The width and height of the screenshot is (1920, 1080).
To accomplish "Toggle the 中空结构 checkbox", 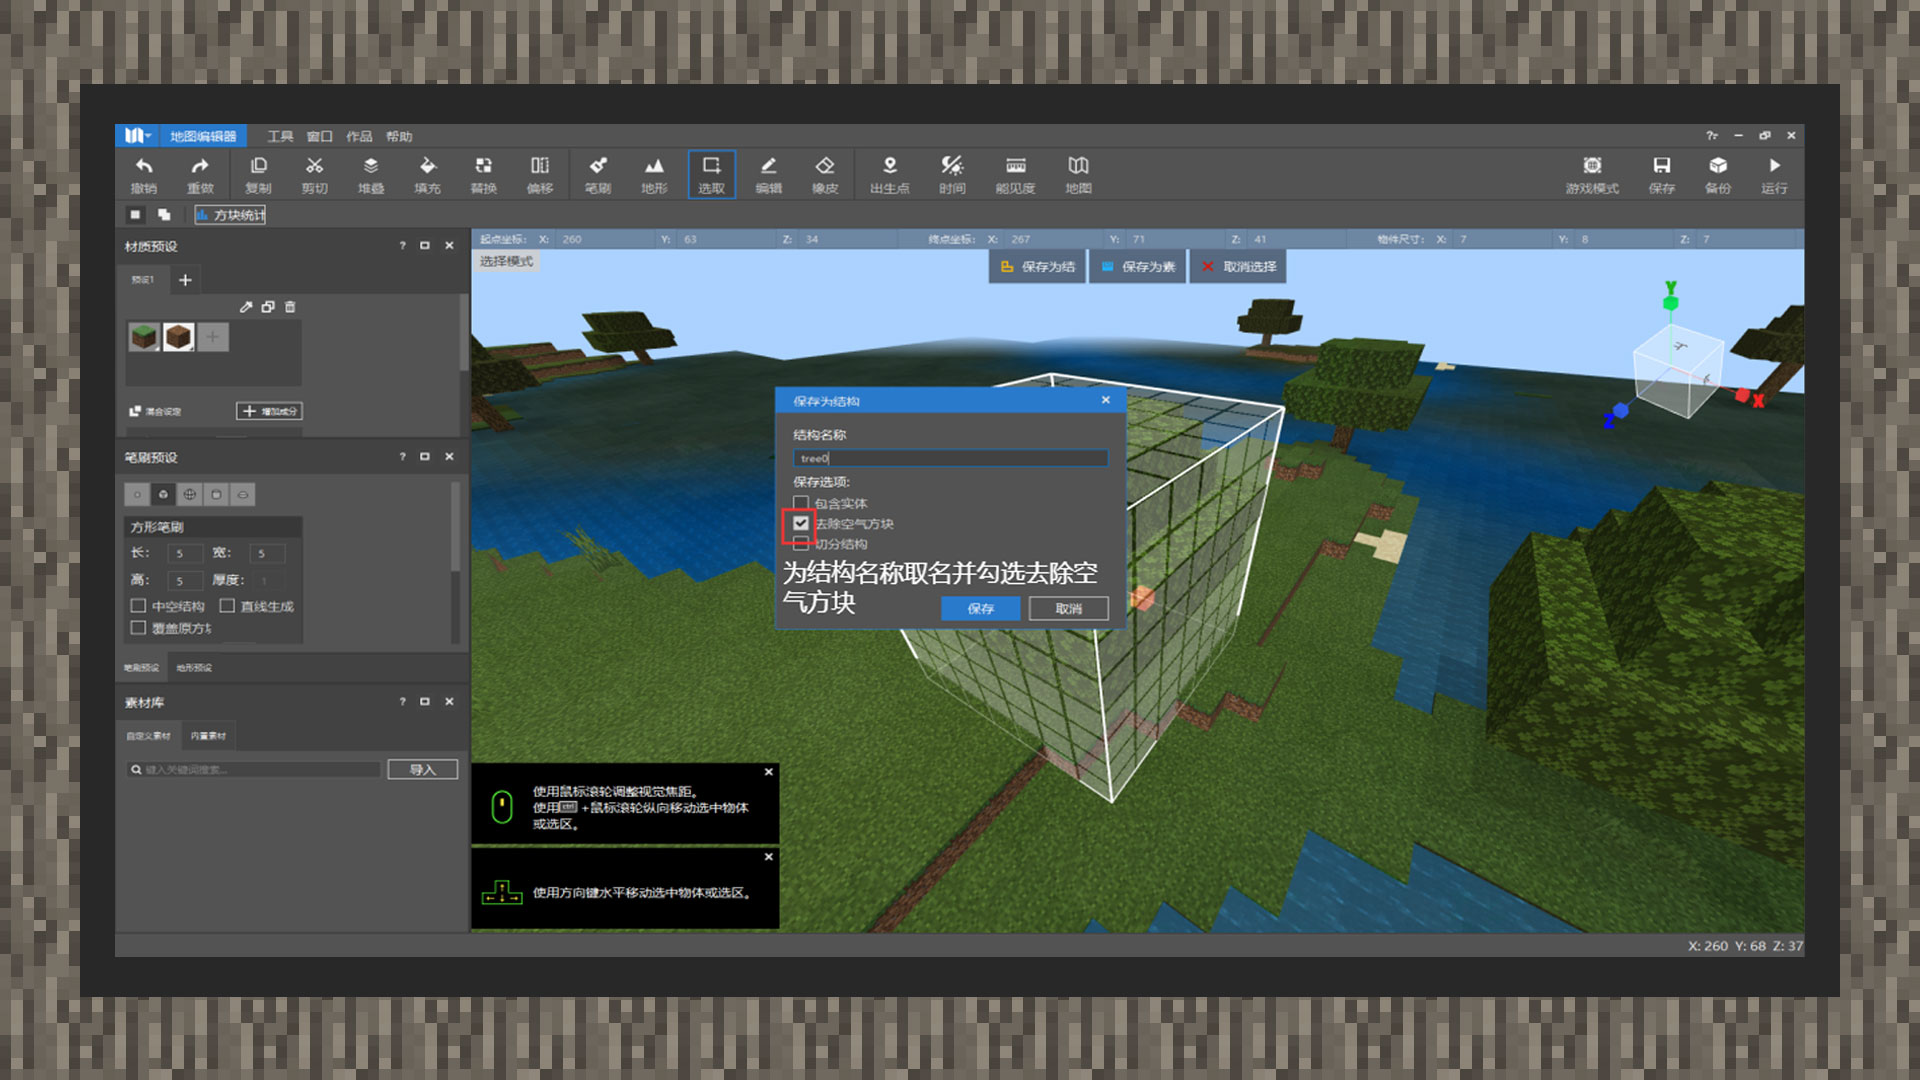I will coord(138,606).
